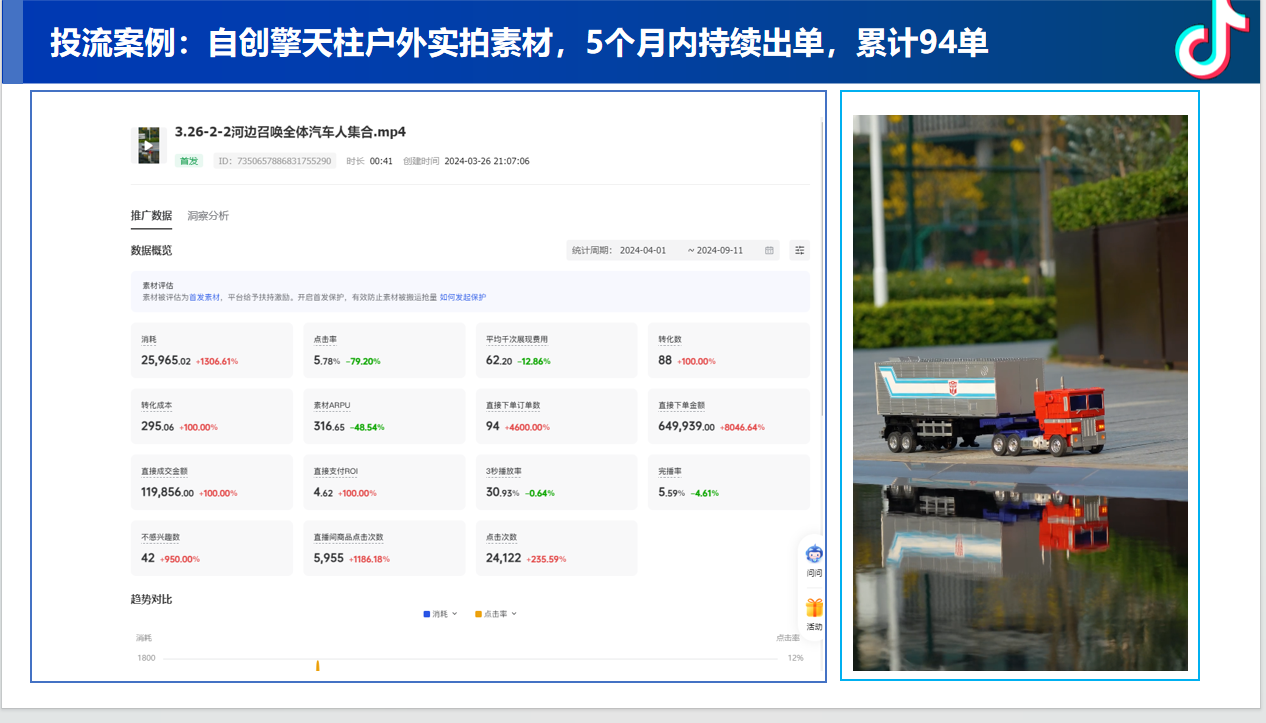Click the file name 3.26-2-2河边召唤全体汽车人集合.mp4

[x=290, y=132]
